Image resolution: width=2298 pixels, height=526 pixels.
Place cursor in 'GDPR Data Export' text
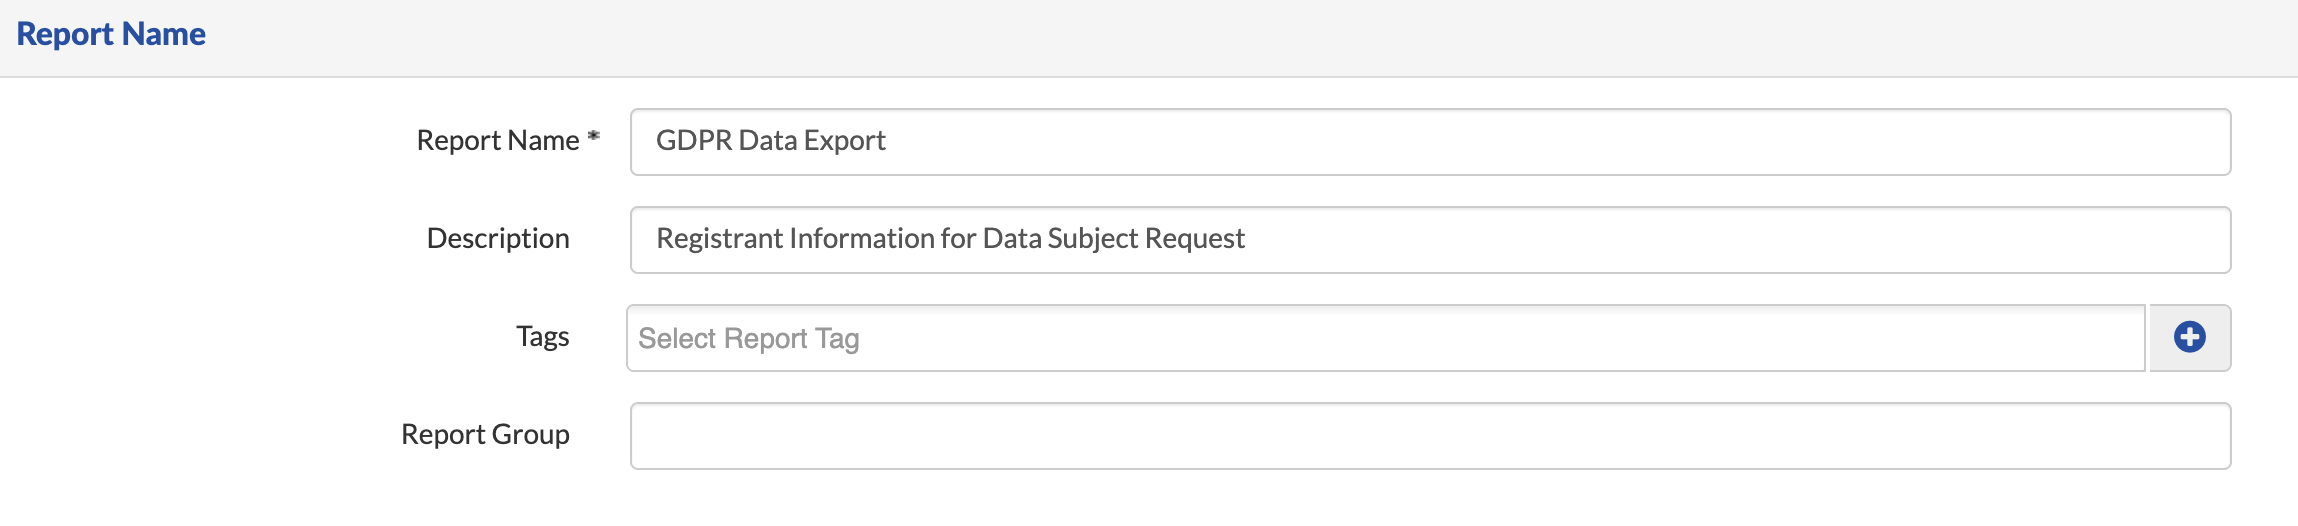tap(771, 140)
